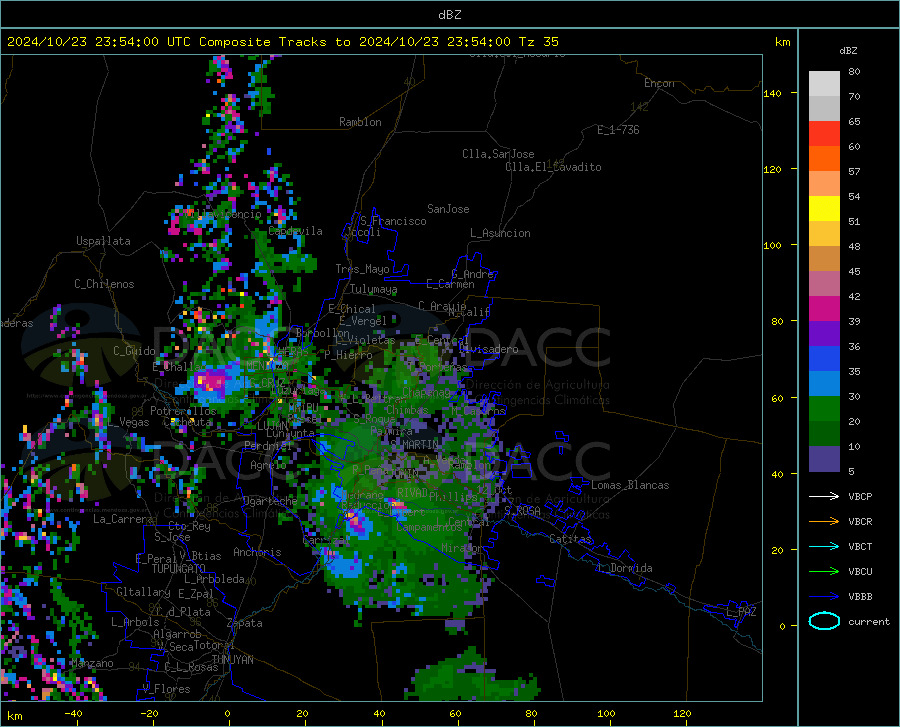The width and height of the screenshot is (900, 727).
Task: Select the green 20 dBZ color swatch
Action: [x=824, y=409]
